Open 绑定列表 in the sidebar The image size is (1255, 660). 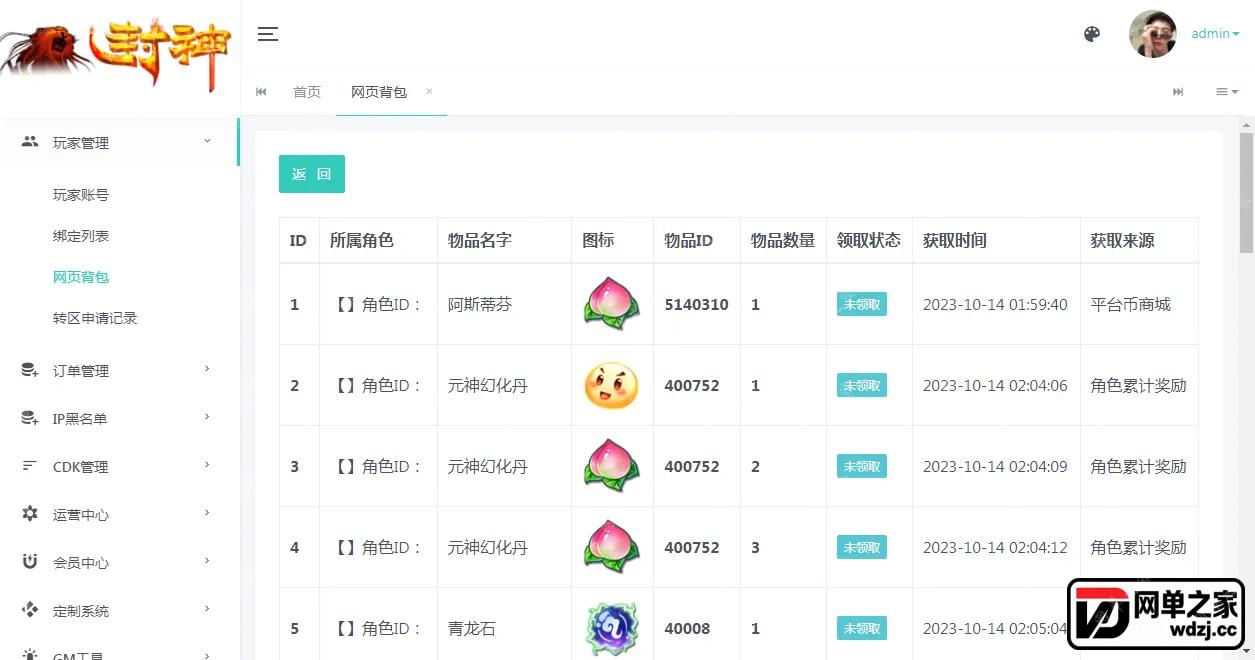(81, 236)
